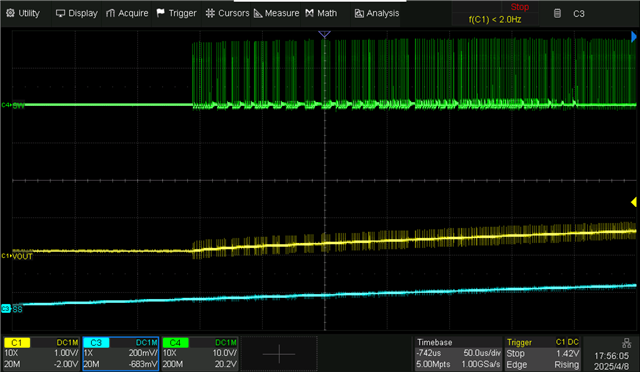Click the f(C1) frequency counter readout

[x=495, y=20]
